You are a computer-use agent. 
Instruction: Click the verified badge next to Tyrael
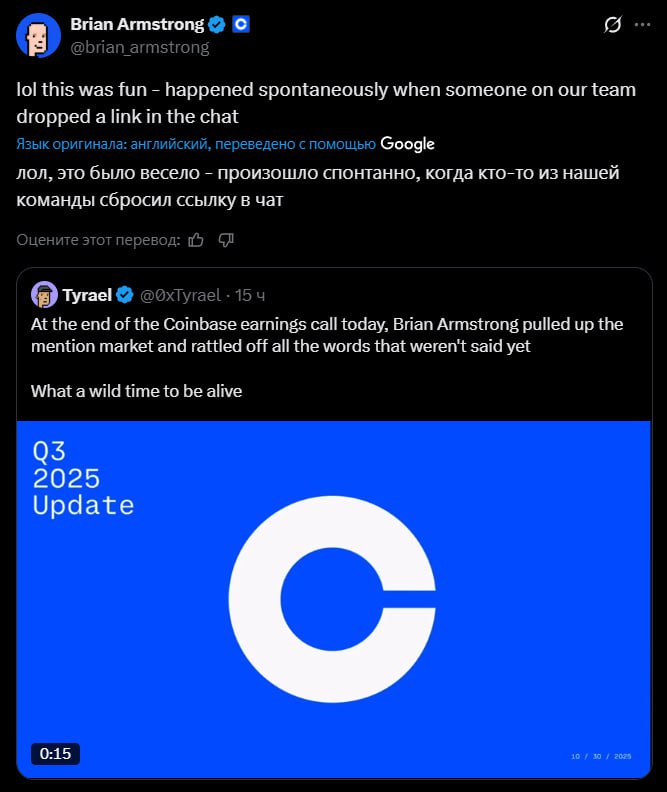pyautogui.click(x=125, y=295)
